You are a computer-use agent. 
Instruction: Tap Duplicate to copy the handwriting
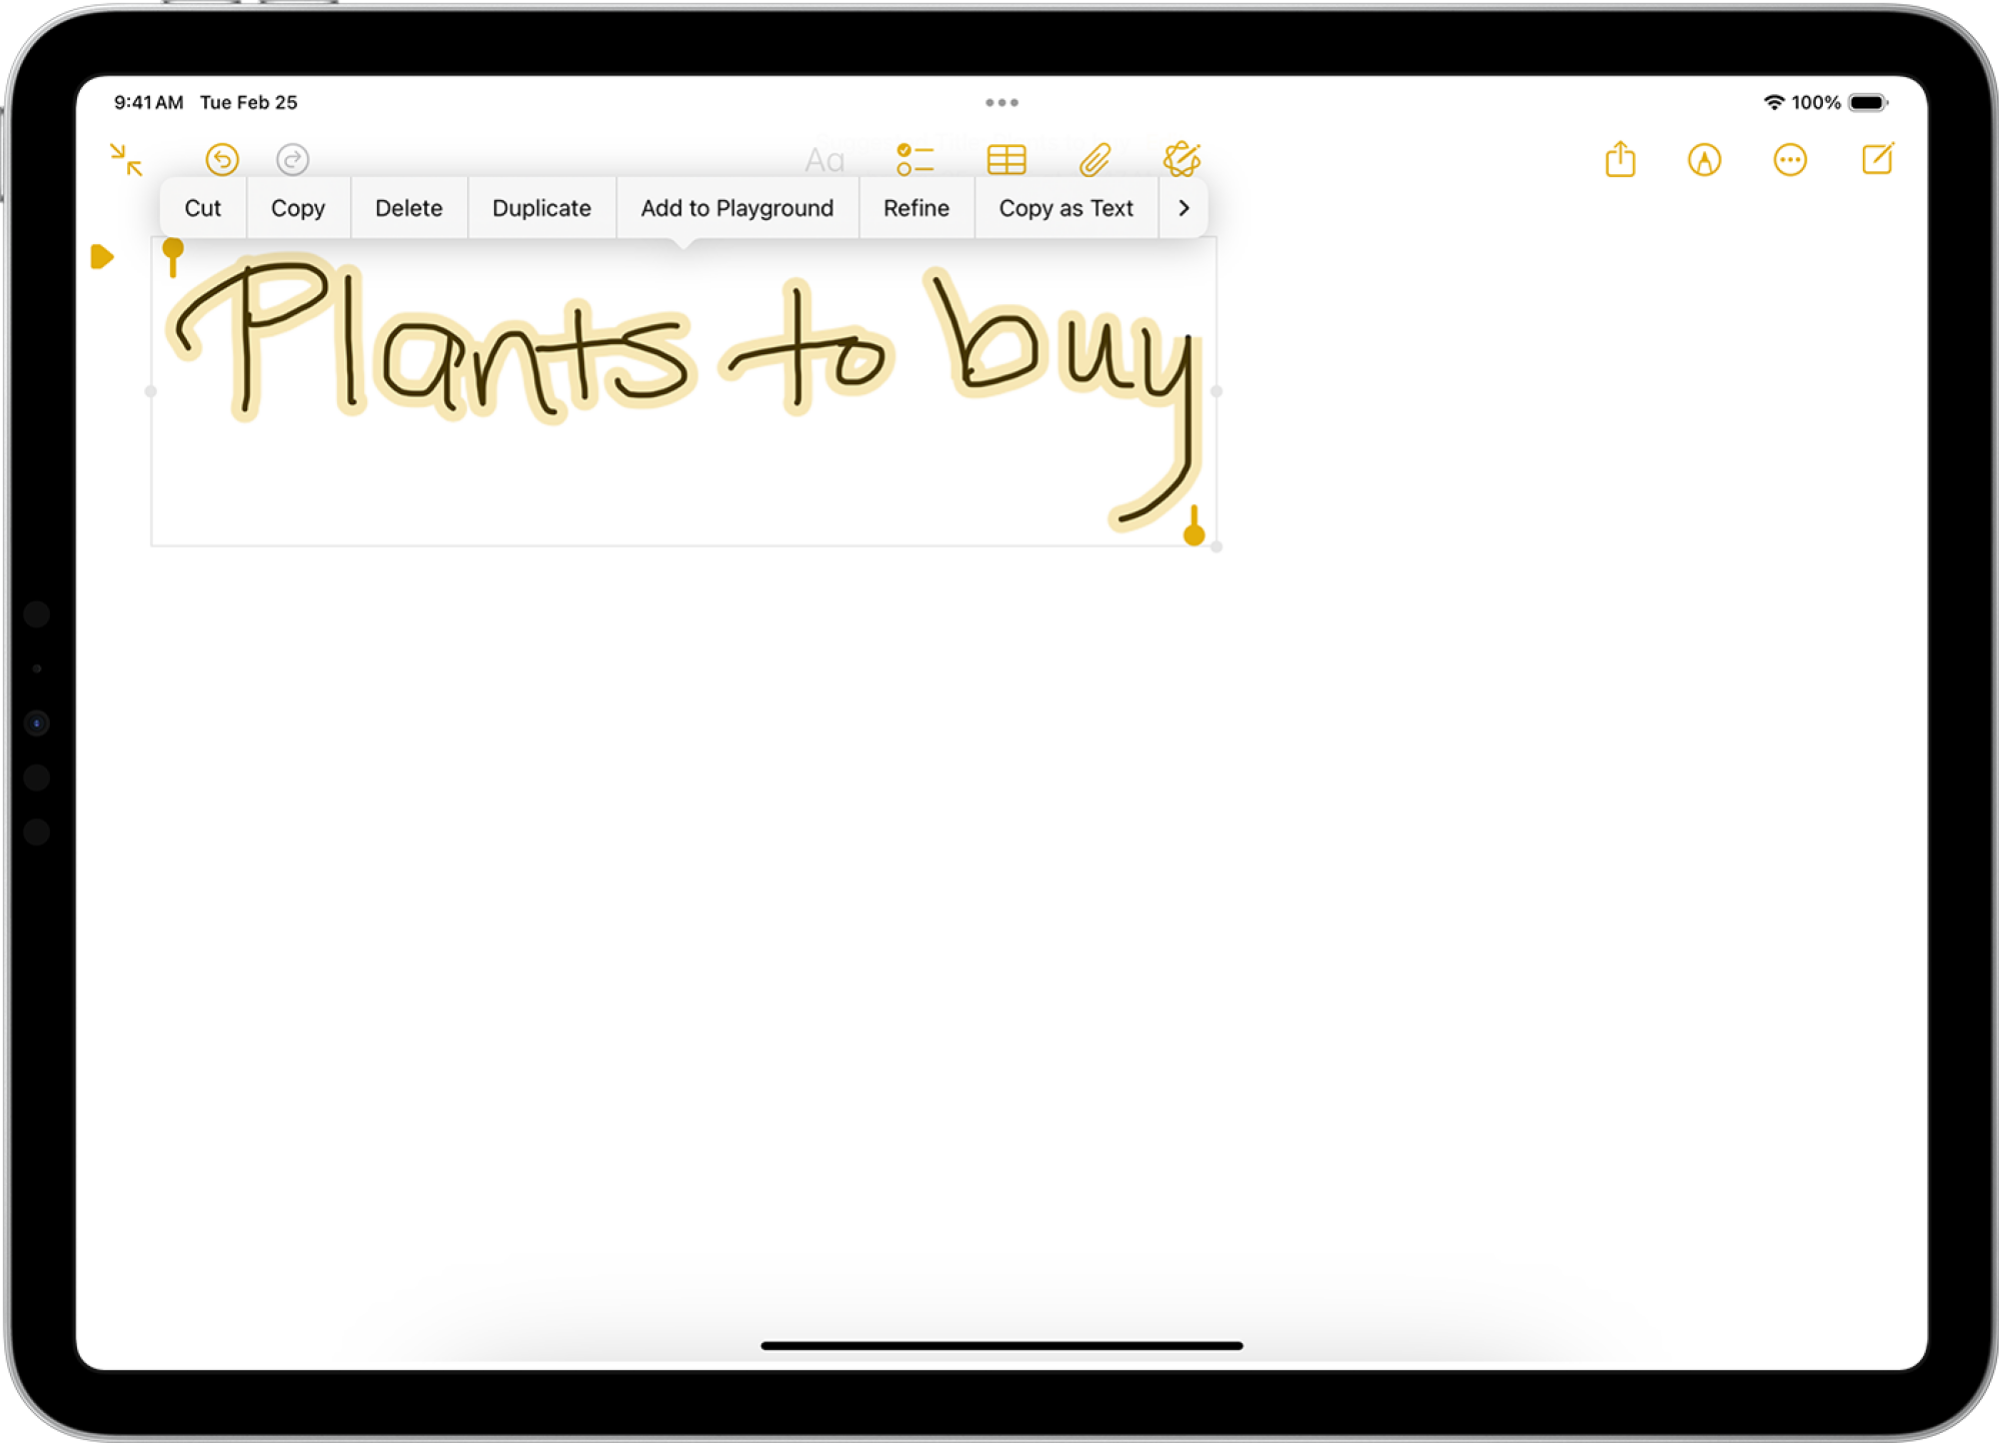541,208
